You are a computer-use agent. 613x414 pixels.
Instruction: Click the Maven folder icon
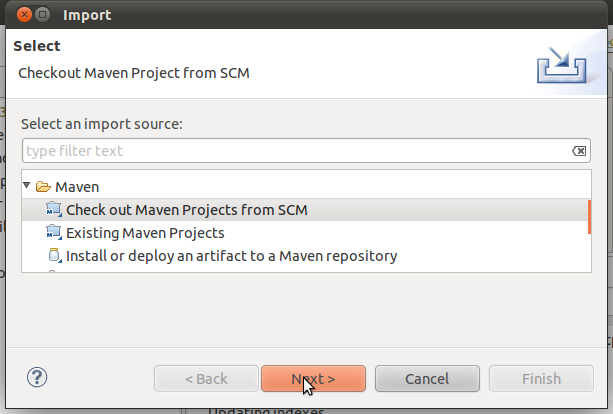click(x=43, y=187)
